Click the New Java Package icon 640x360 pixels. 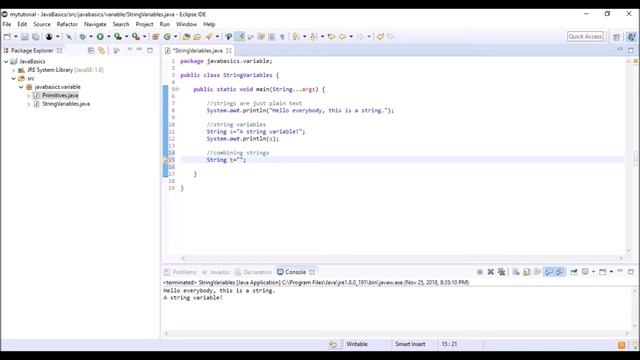156,37
